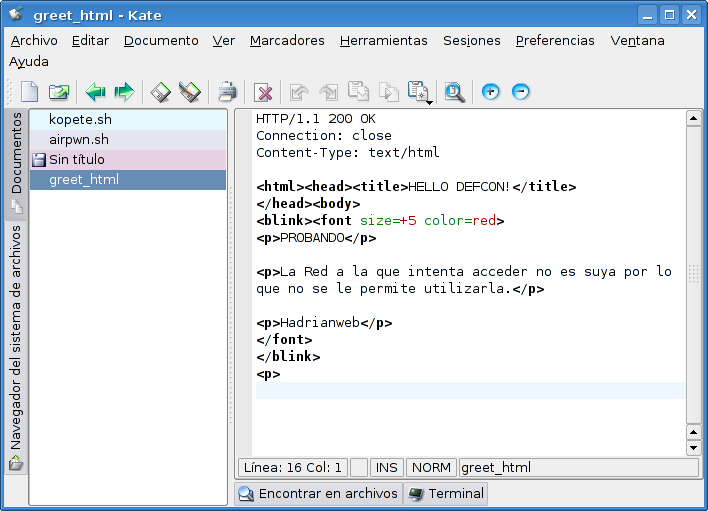Image resolution: width=708 pixels, height=511 pixels.
Task: Close the document with the red X icon
Action: (263, 92)
